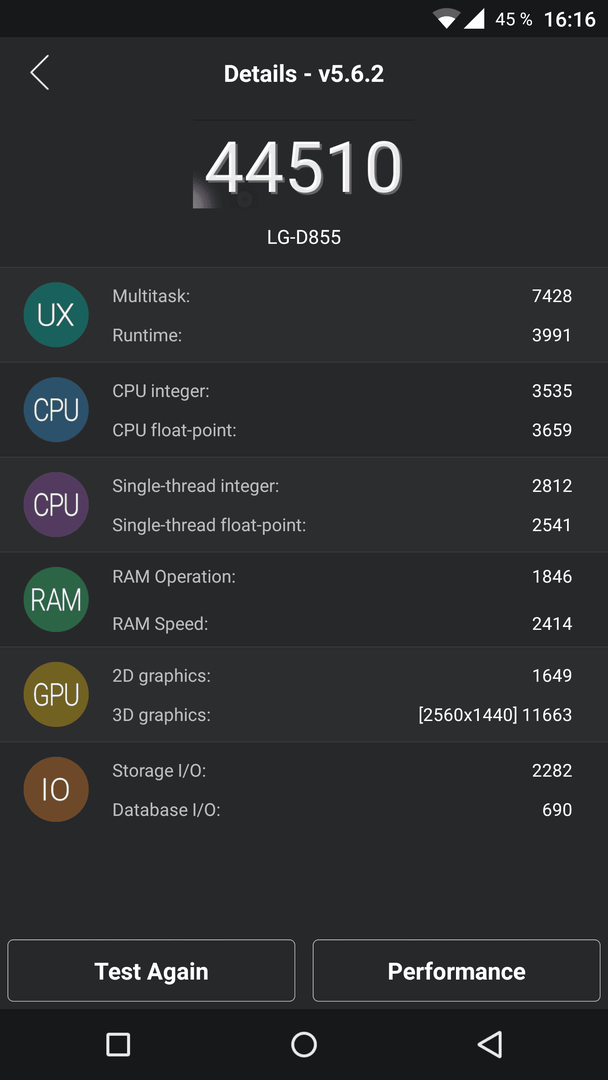This screenshot has height=1080, width=608.
Task: Tap the LG-D855 device name
Action: pos(304,238)
